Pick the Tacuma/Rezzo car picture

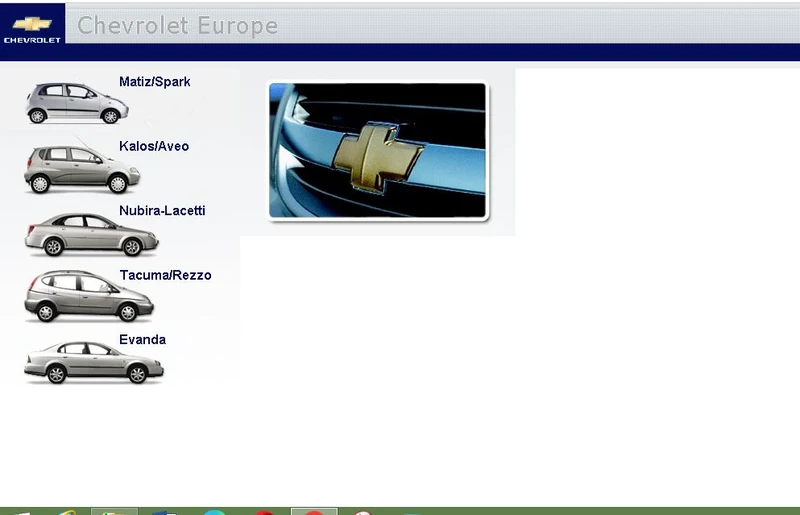tap(89, 296)
